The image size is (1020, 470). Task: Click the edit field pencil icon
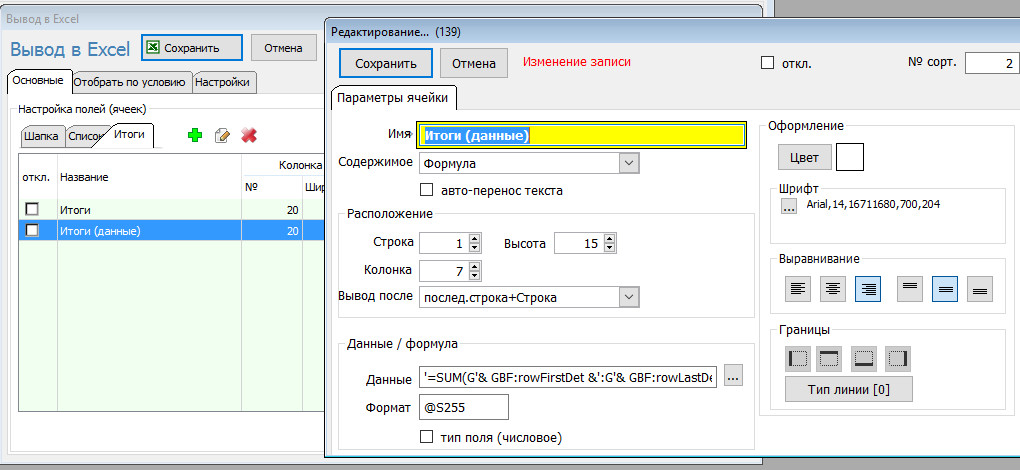point(222,135)
